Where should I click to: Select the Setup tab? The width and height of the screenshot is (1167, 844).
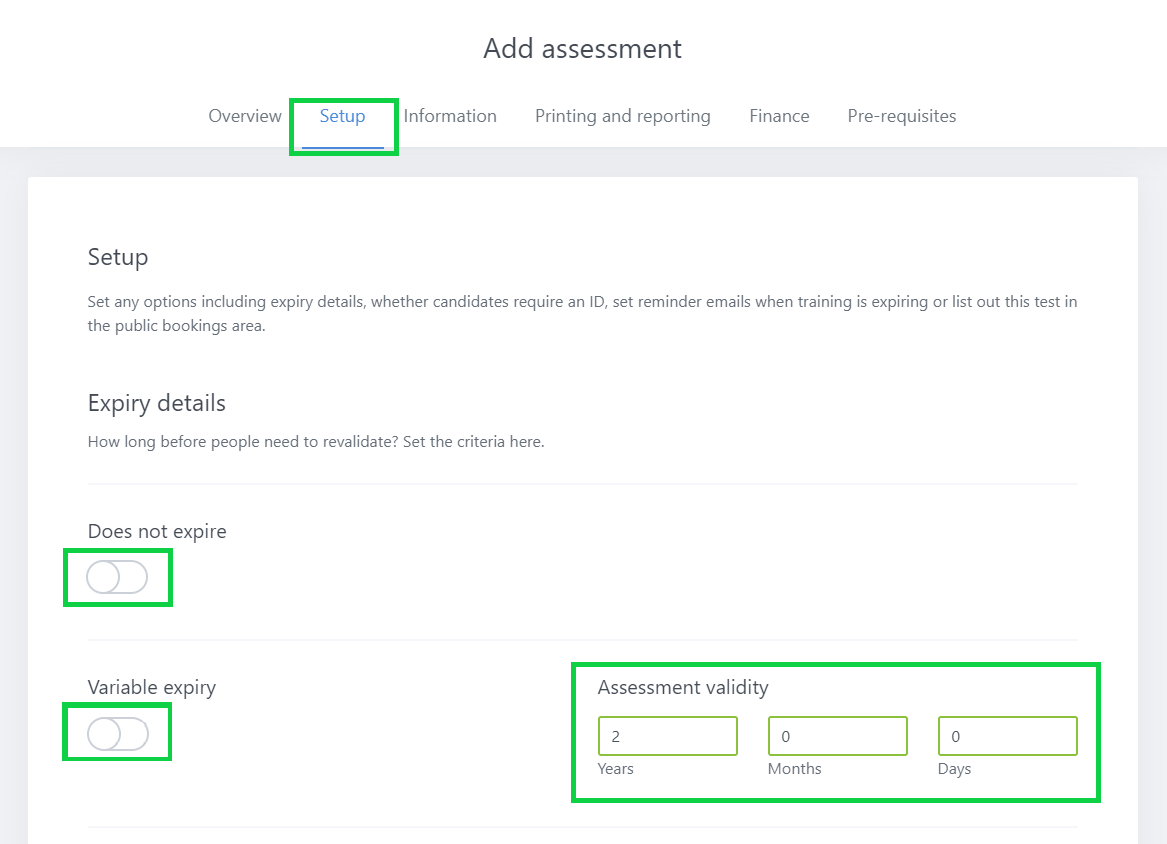click(342, 116)
